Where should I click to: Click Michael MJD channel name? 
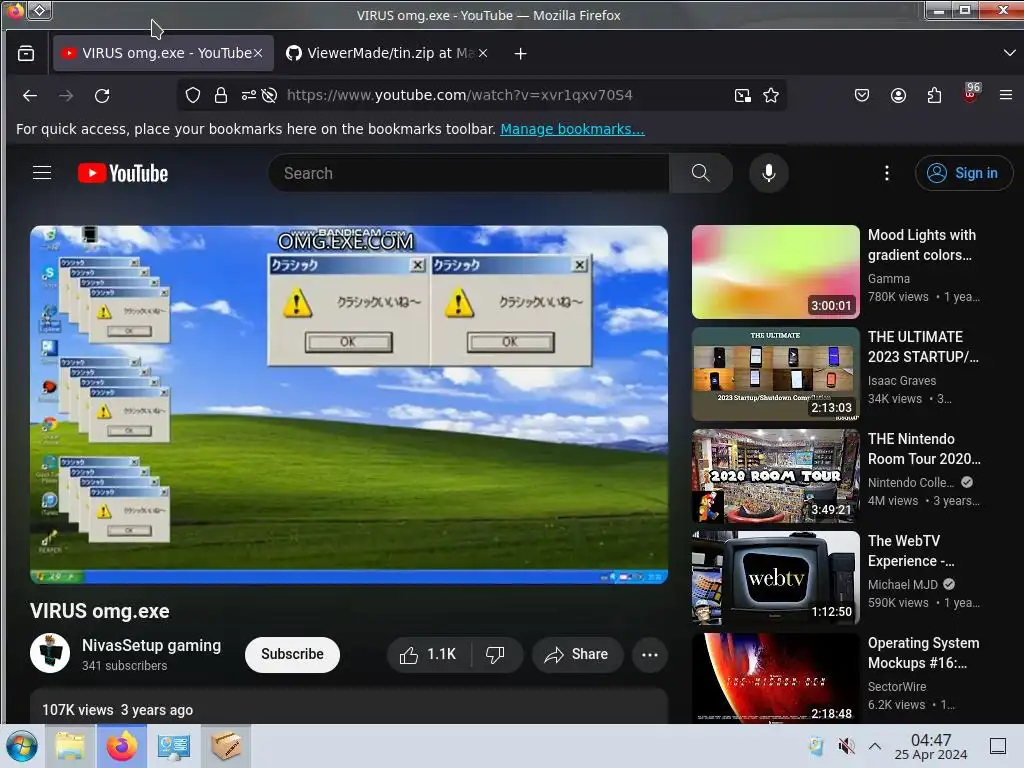click(x=903, y=584)
